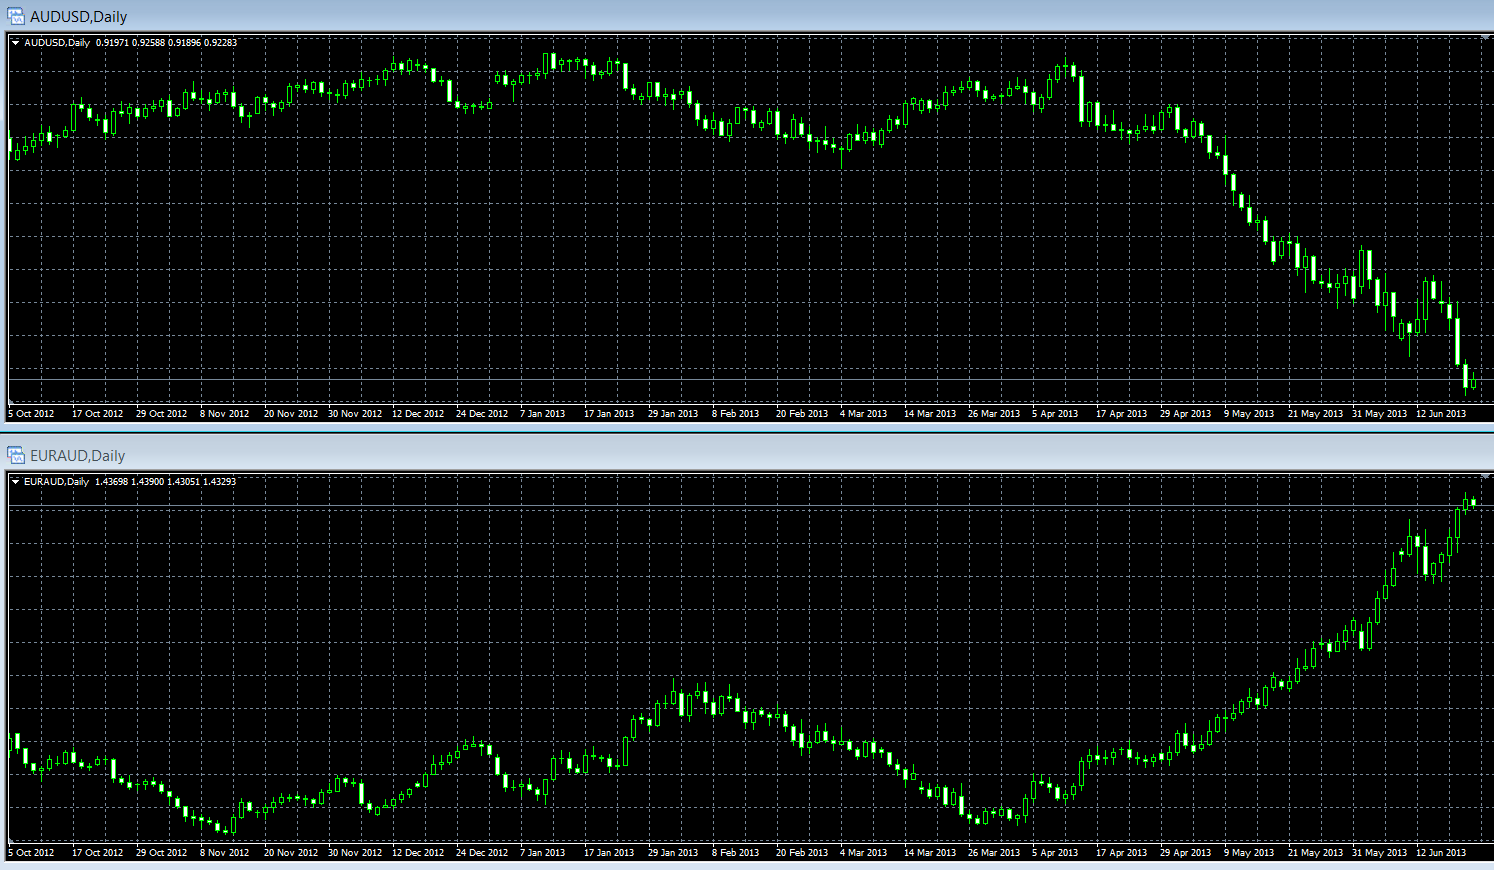The image size is (1494, 870).
Task: Click 20 Feb 2013 on AUDUSD time axis
Action: pos(802,414)
